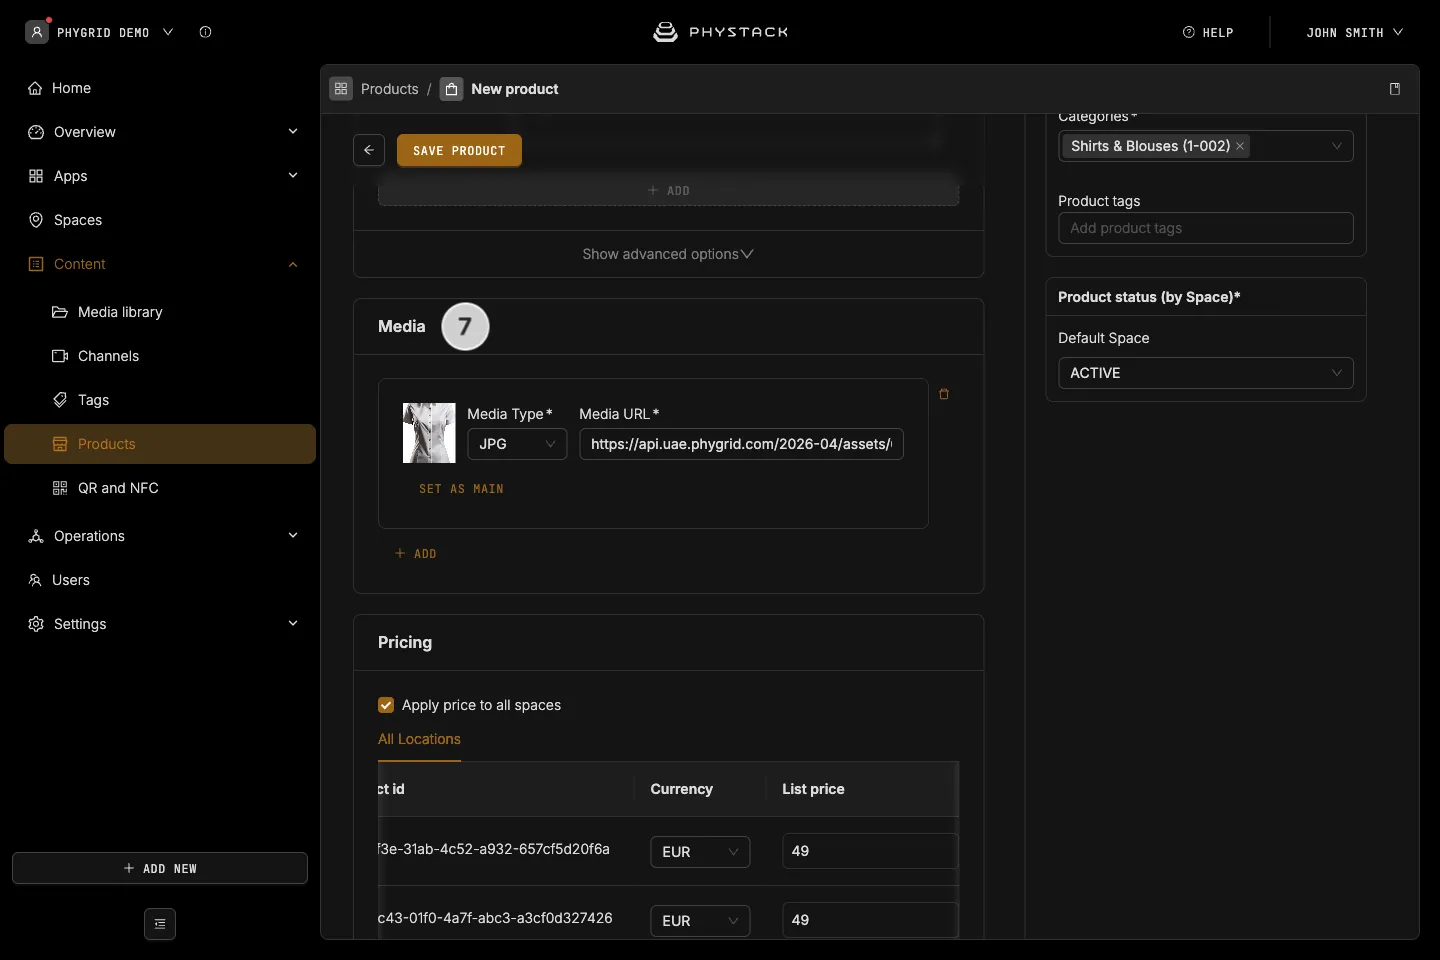Click the info icon beside Phygrid Demo
This screenshot has width=1440, height=960.
pyautogui.click(x=205, y=32)
